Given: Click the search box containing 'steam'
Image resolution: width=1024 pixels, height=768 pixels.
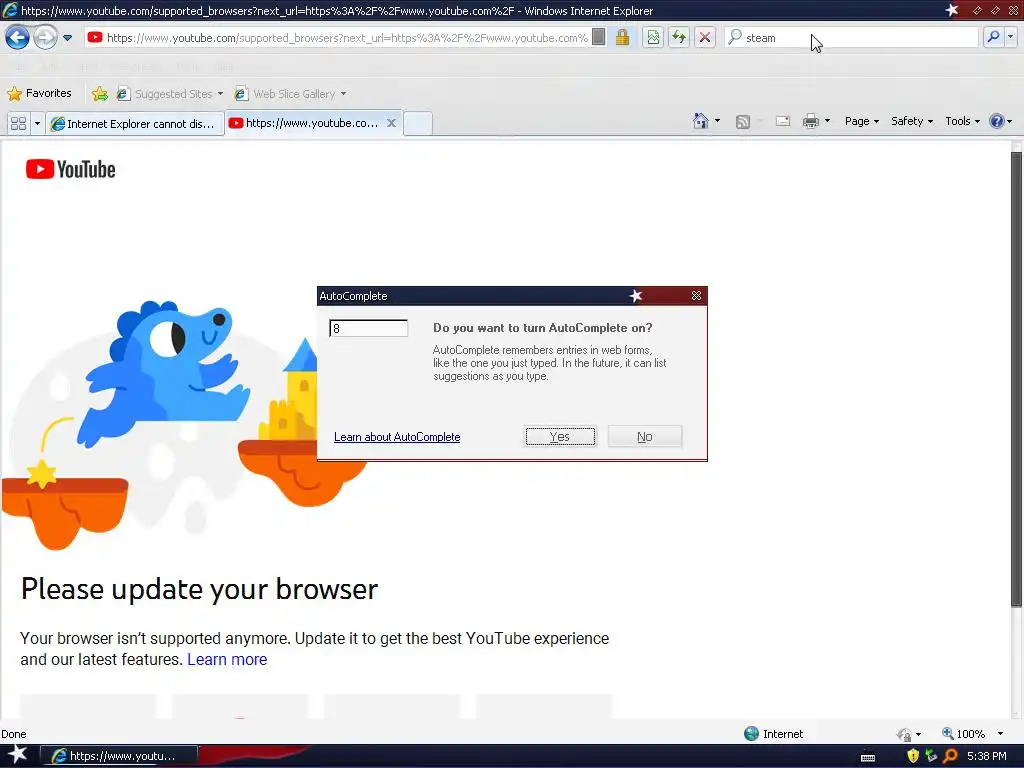Looking at the screenshot, I should pyautogui.click(x=851, y=38).
